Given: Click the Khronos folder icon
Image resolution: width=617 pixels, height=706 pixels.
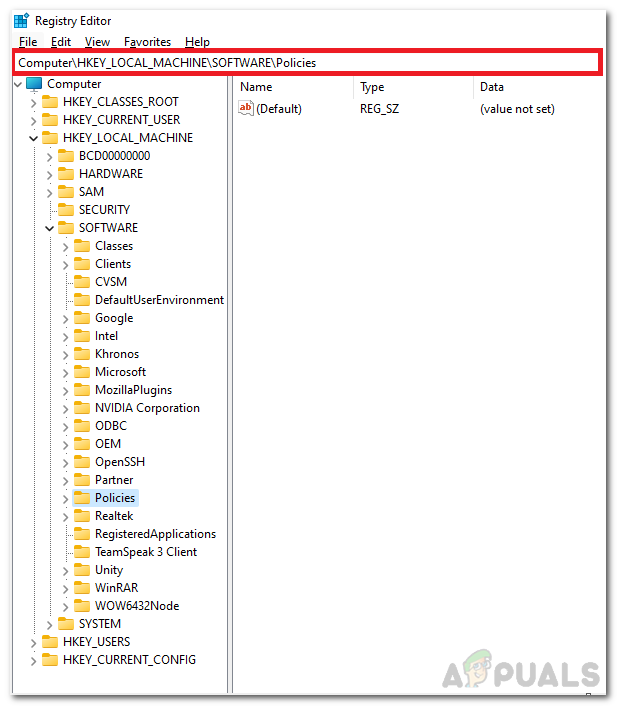Looking at the screenshot, I should tap(82, 354).
